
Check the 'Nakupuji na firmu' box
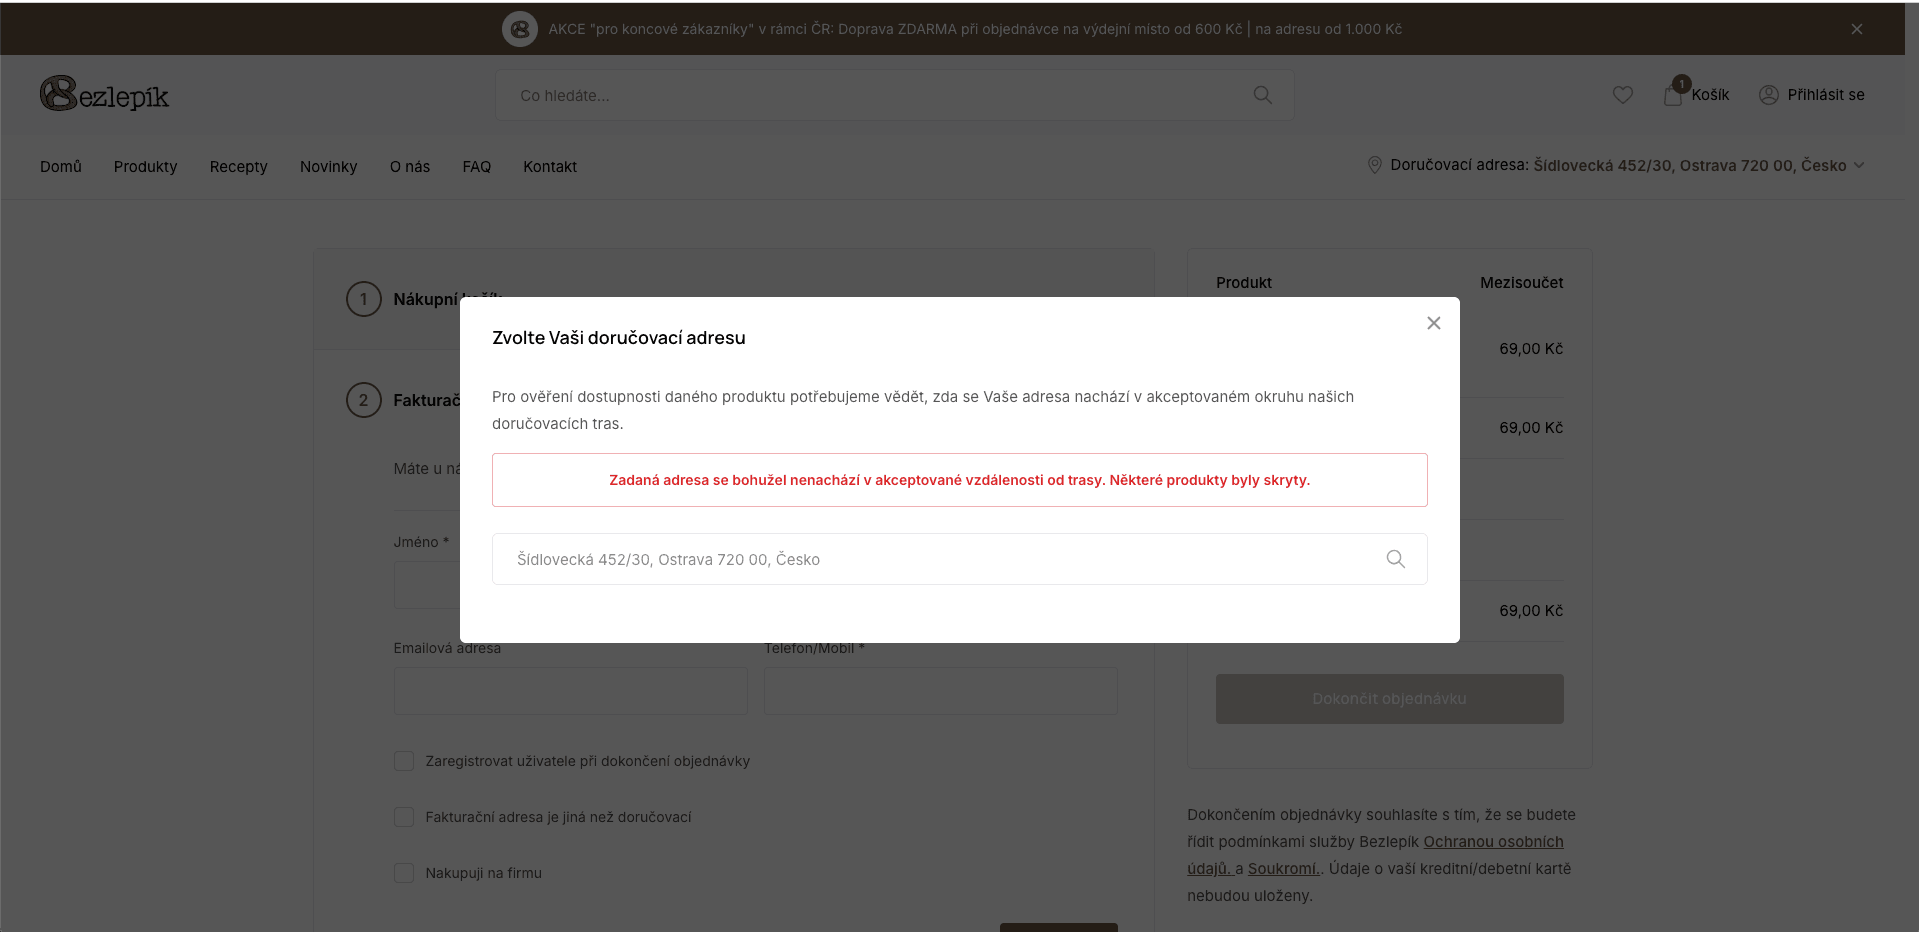[x=404, y=873]
